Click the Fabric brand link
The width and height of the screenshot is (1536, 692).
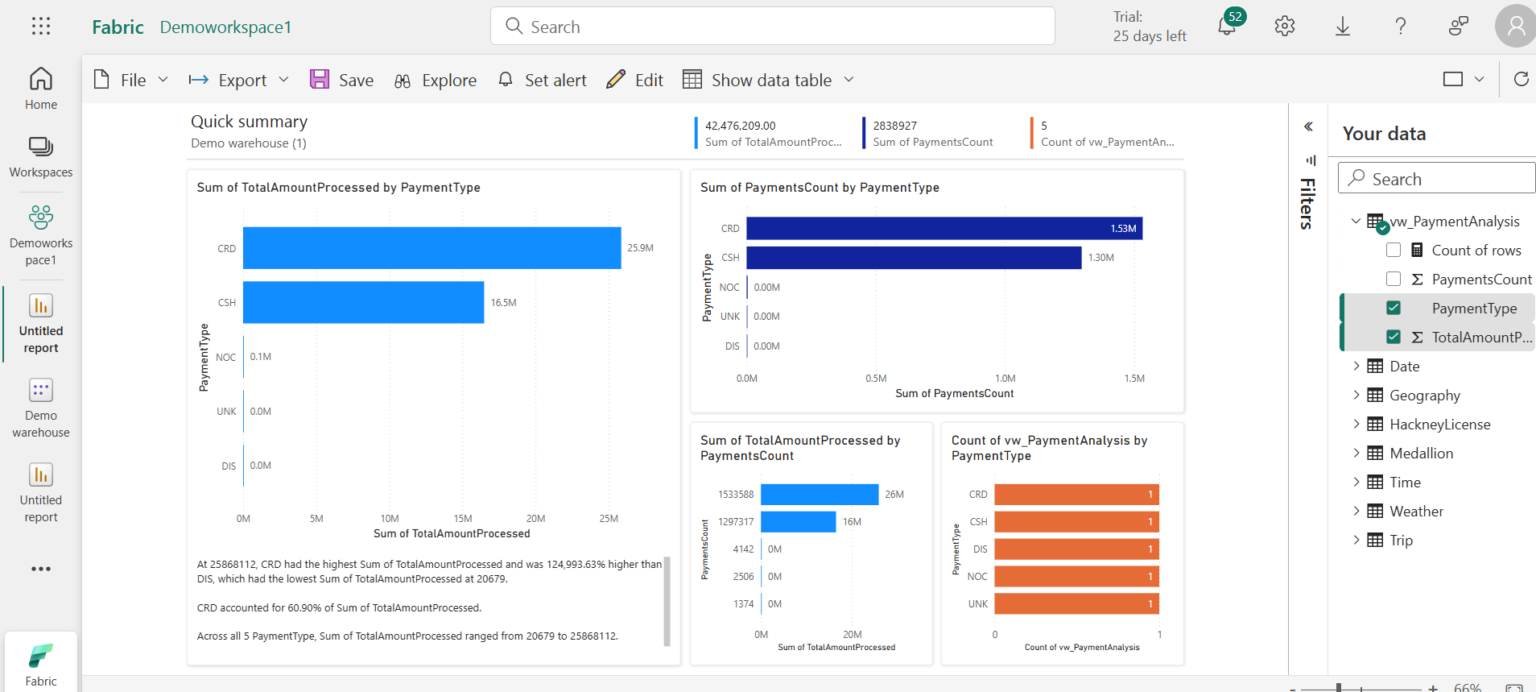118,27
